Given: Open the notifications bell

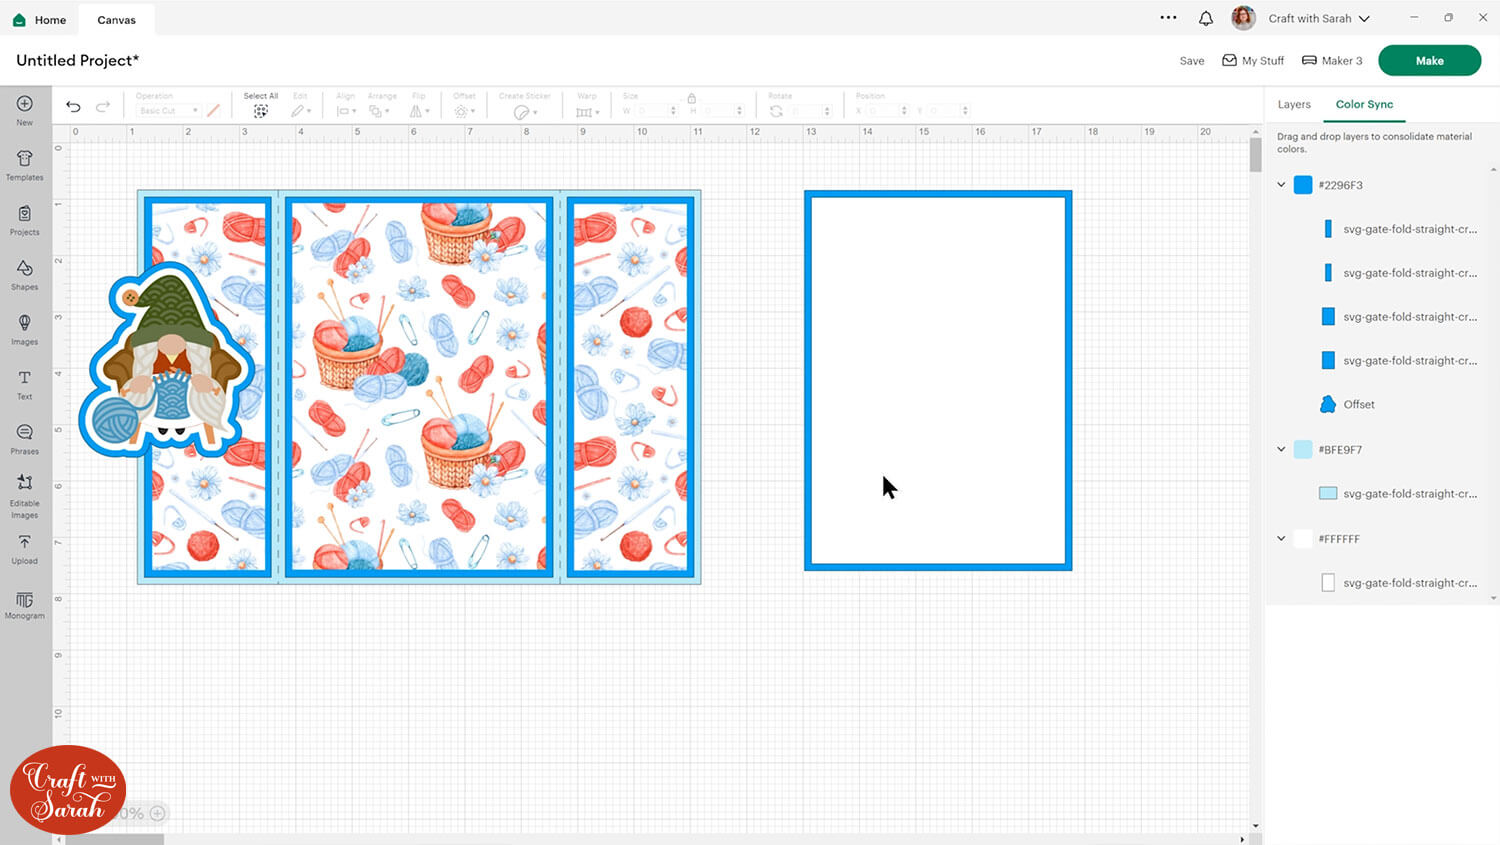Looking at the screenshot, I should point(1206,18).
